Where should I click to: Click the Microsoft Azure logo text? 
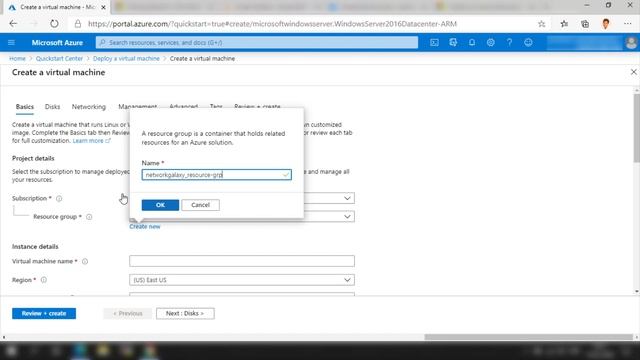coord(57,42)
